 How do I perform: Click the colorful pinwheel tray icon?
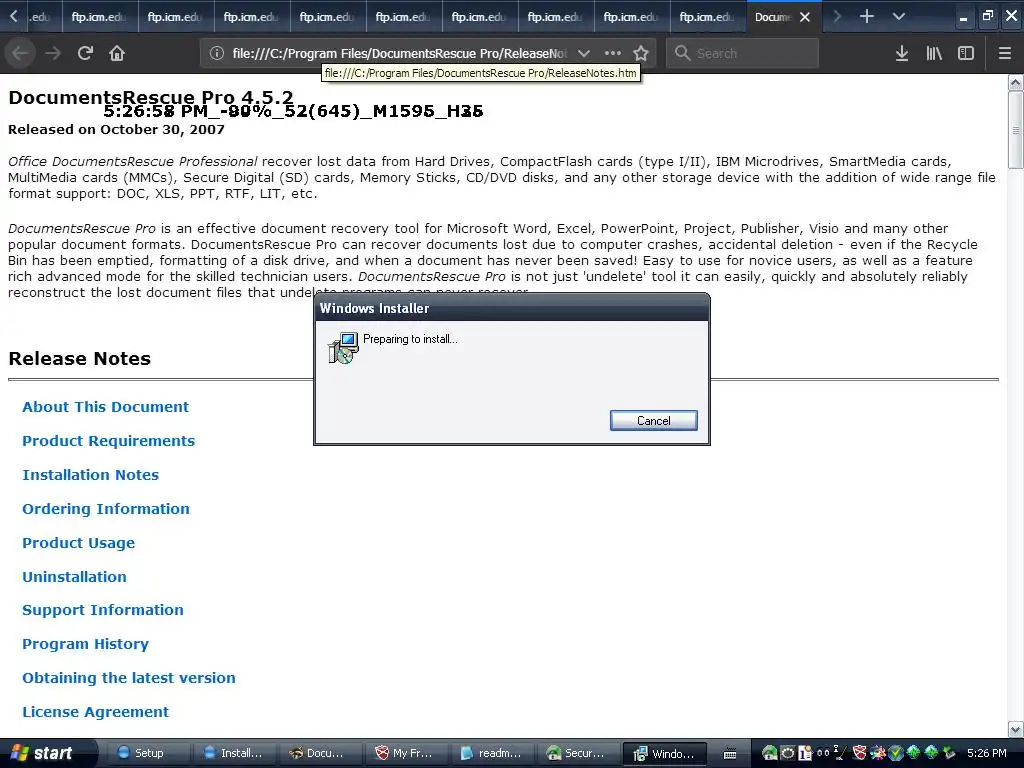click(x=877, y=753)
